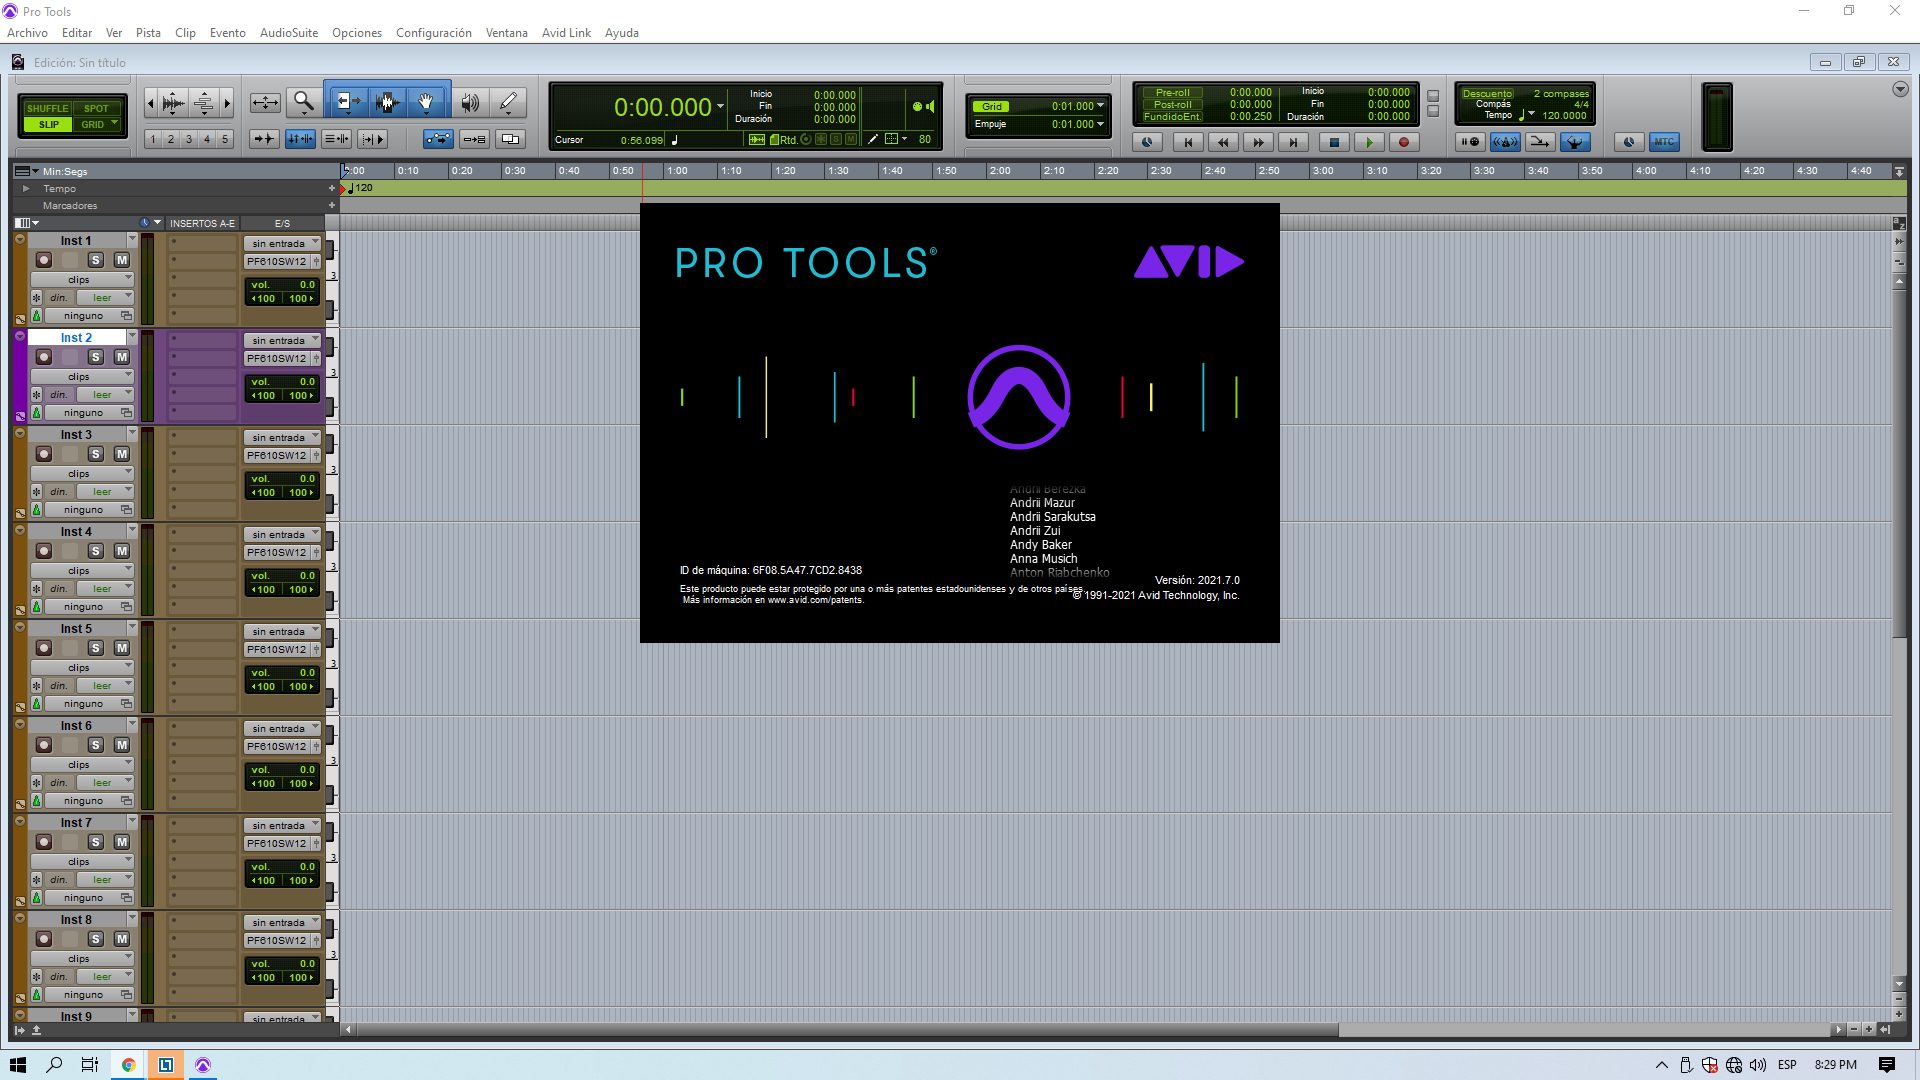Enable Tab to Transients

click(264, 139)
